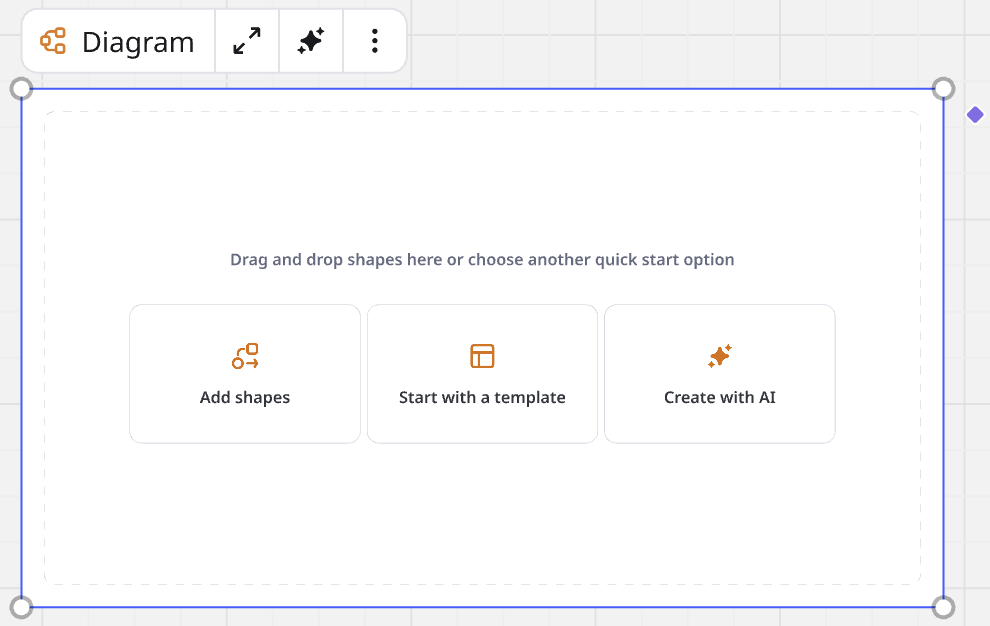Click the orange sparkle icon above Create with AI
The height and width of the screenshot is (626, 990).
tap(719, 356)
